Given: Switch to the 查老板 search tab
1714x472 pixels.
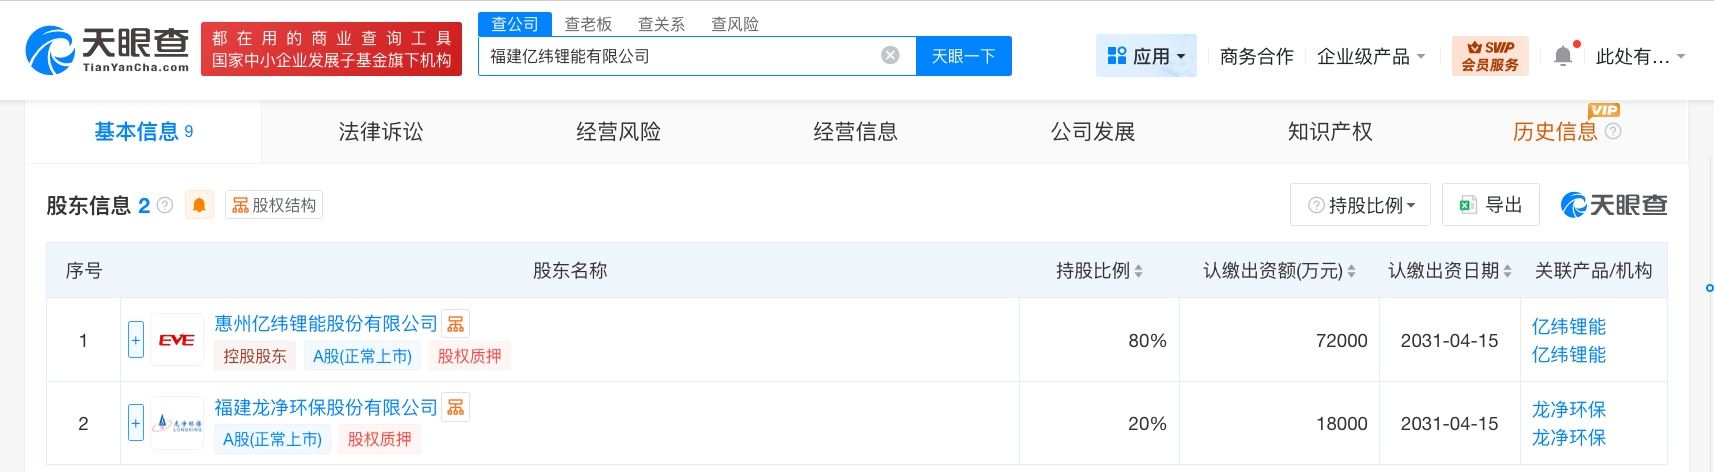Looking at the screenshot, I should 588,24.
